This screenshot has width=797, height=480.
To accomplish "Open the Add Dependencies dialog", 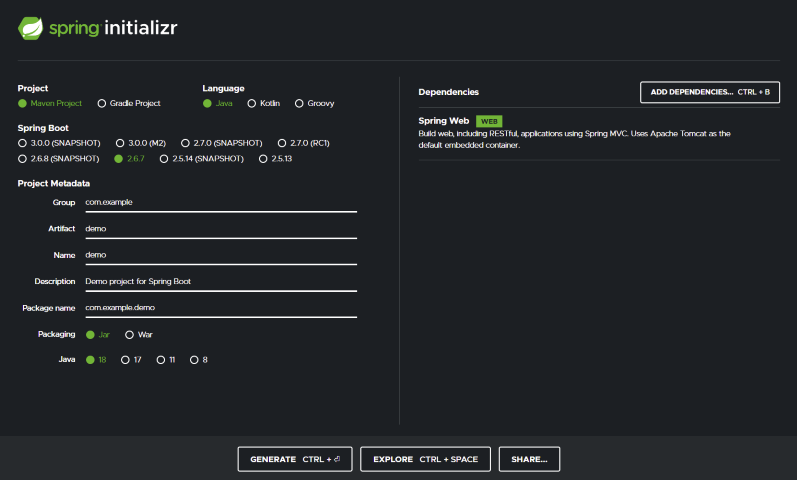I will [x=709, y=92].
